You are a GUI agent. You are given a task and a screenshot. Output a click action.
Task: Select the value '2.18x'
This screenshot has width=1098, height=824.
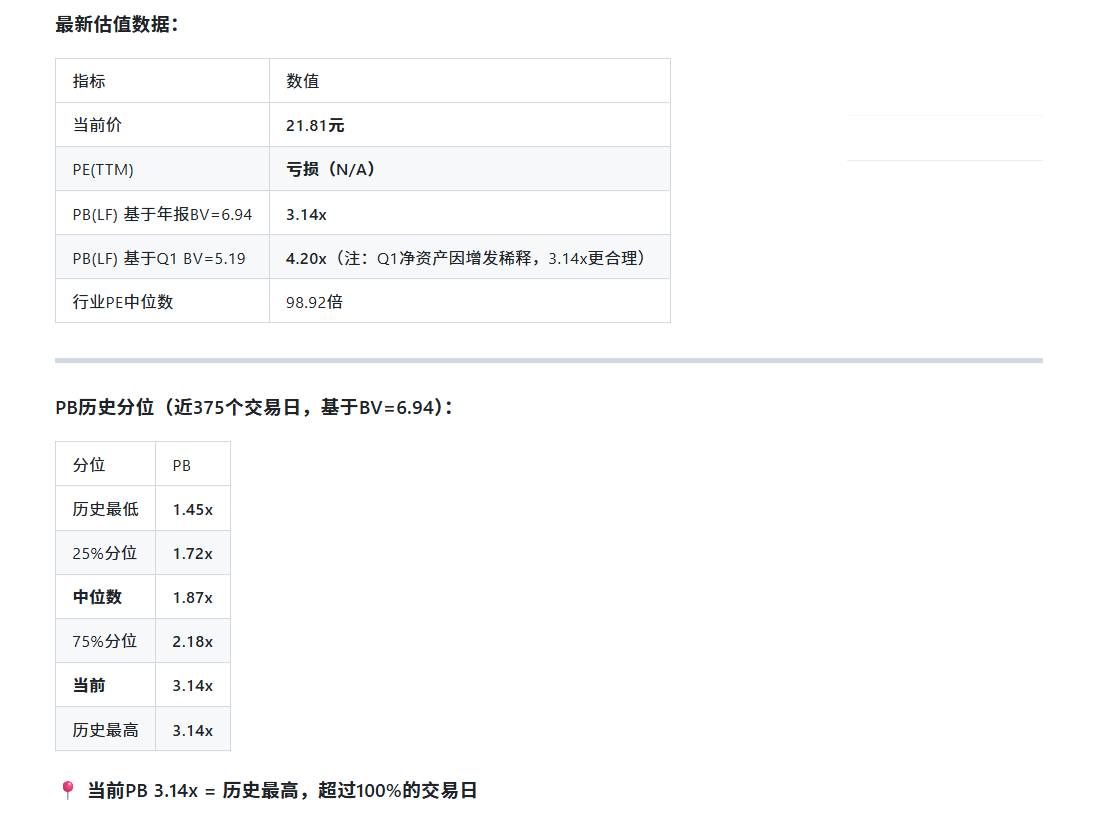193,642
